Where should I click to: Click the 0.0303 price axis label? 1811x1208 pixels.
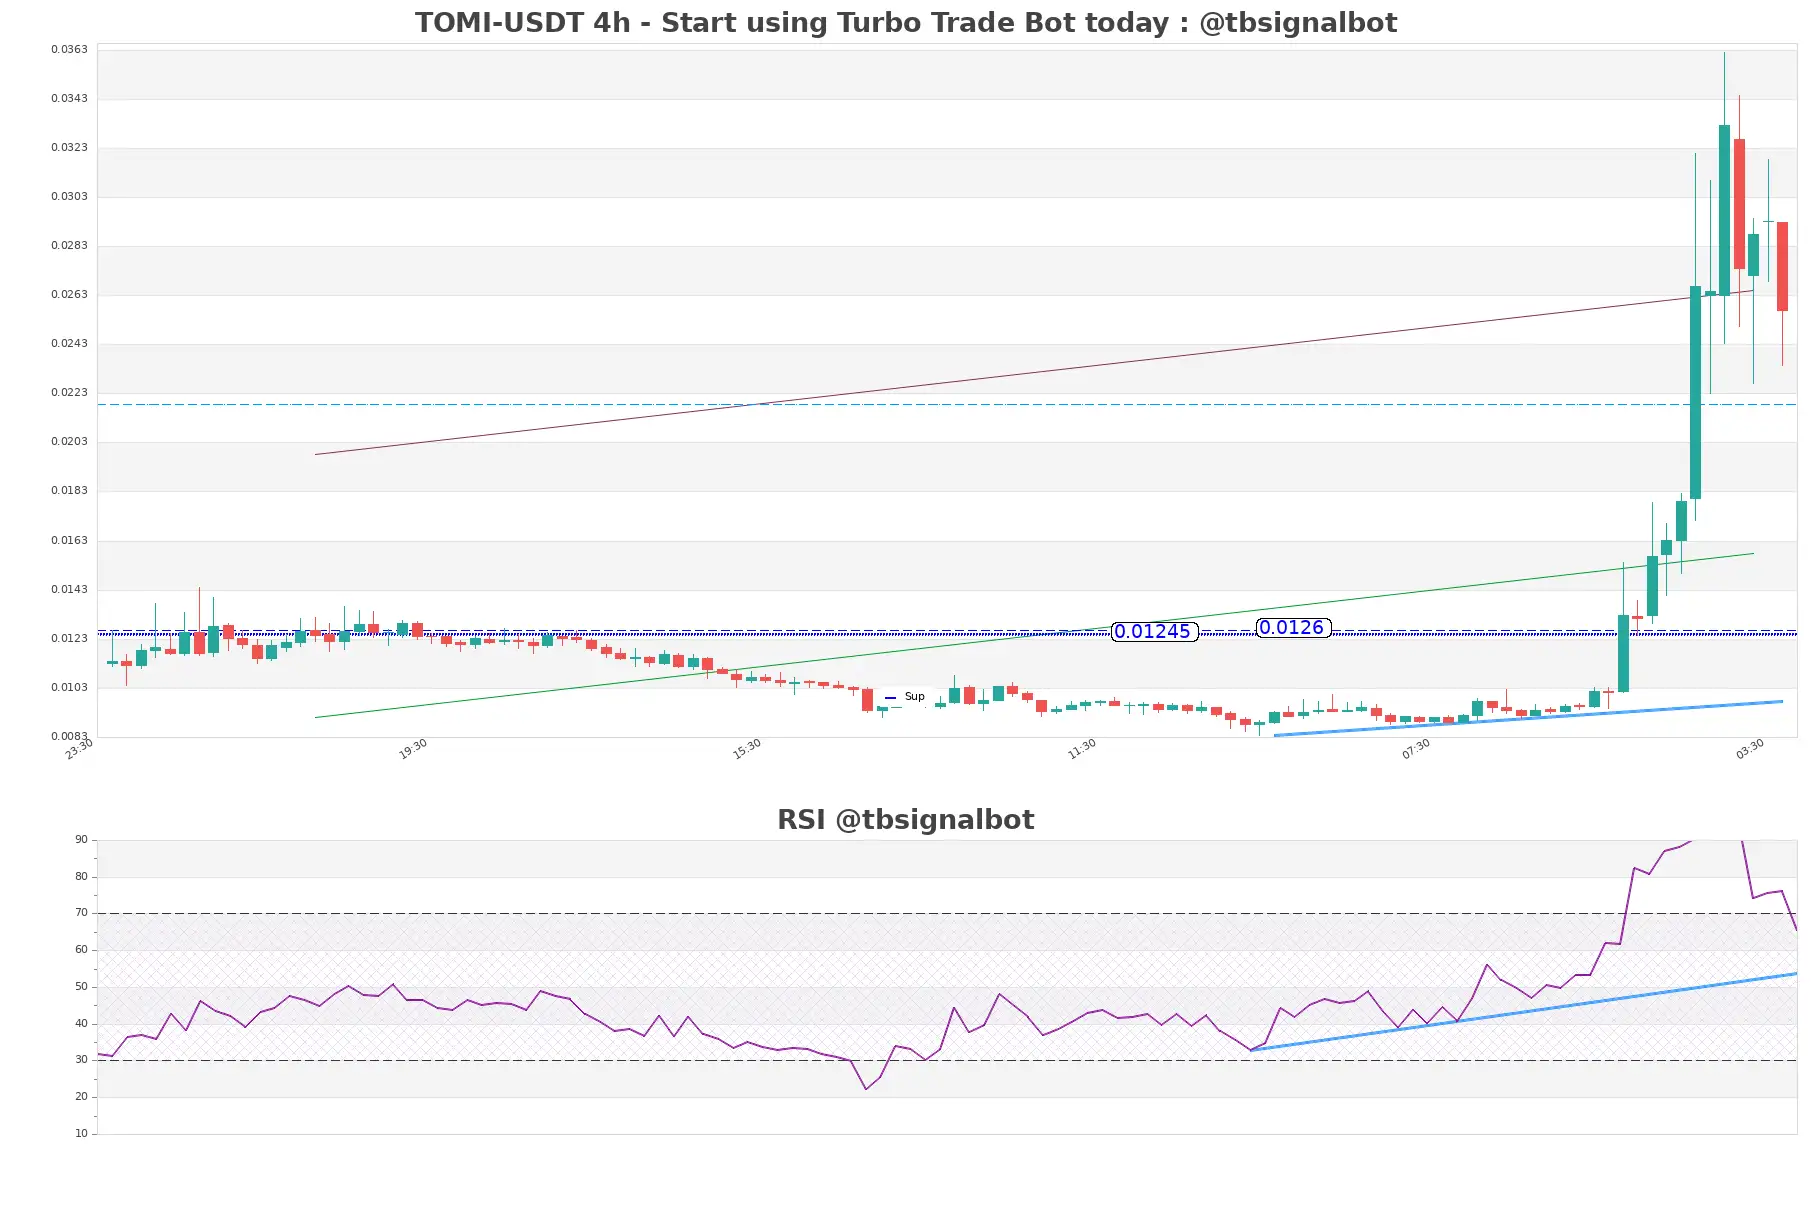point(69,196)
